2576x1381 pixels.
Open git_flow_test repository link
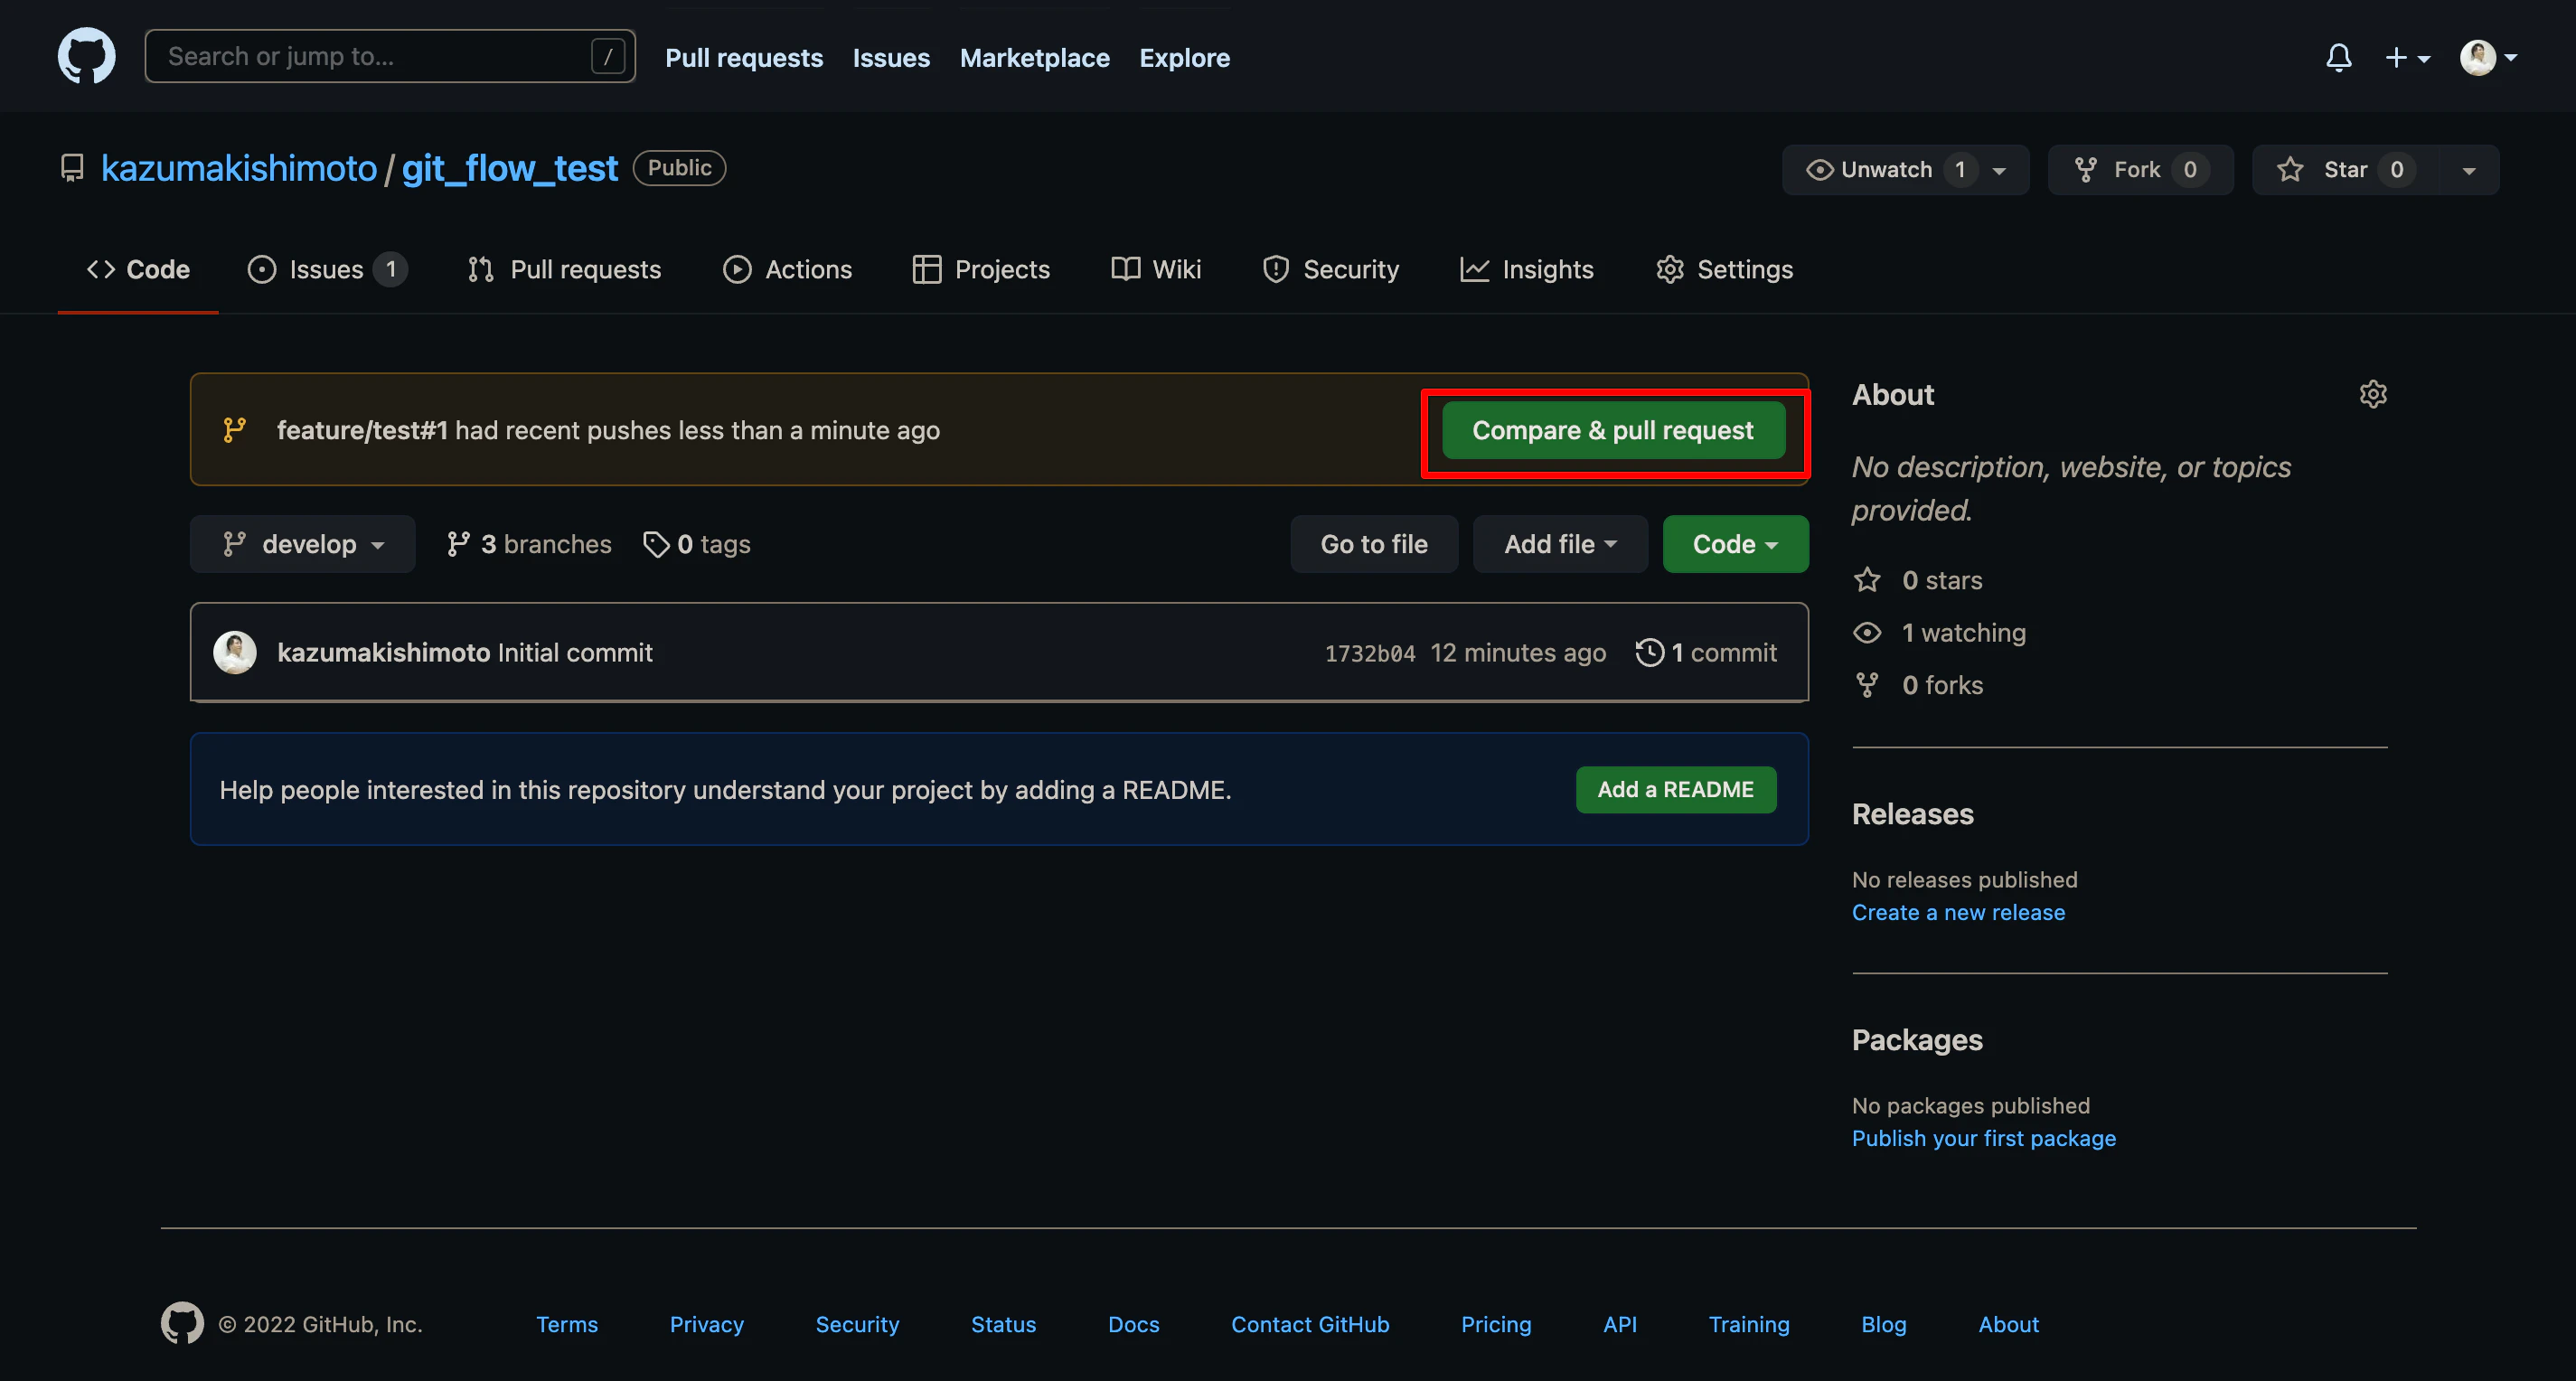tap(510, 168)
